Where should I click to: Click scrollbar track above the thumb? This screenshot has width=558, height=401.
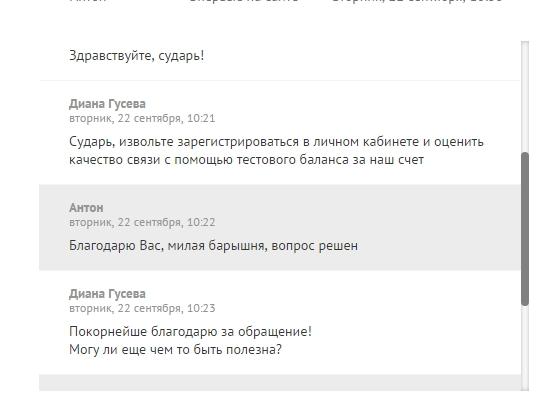525,97
